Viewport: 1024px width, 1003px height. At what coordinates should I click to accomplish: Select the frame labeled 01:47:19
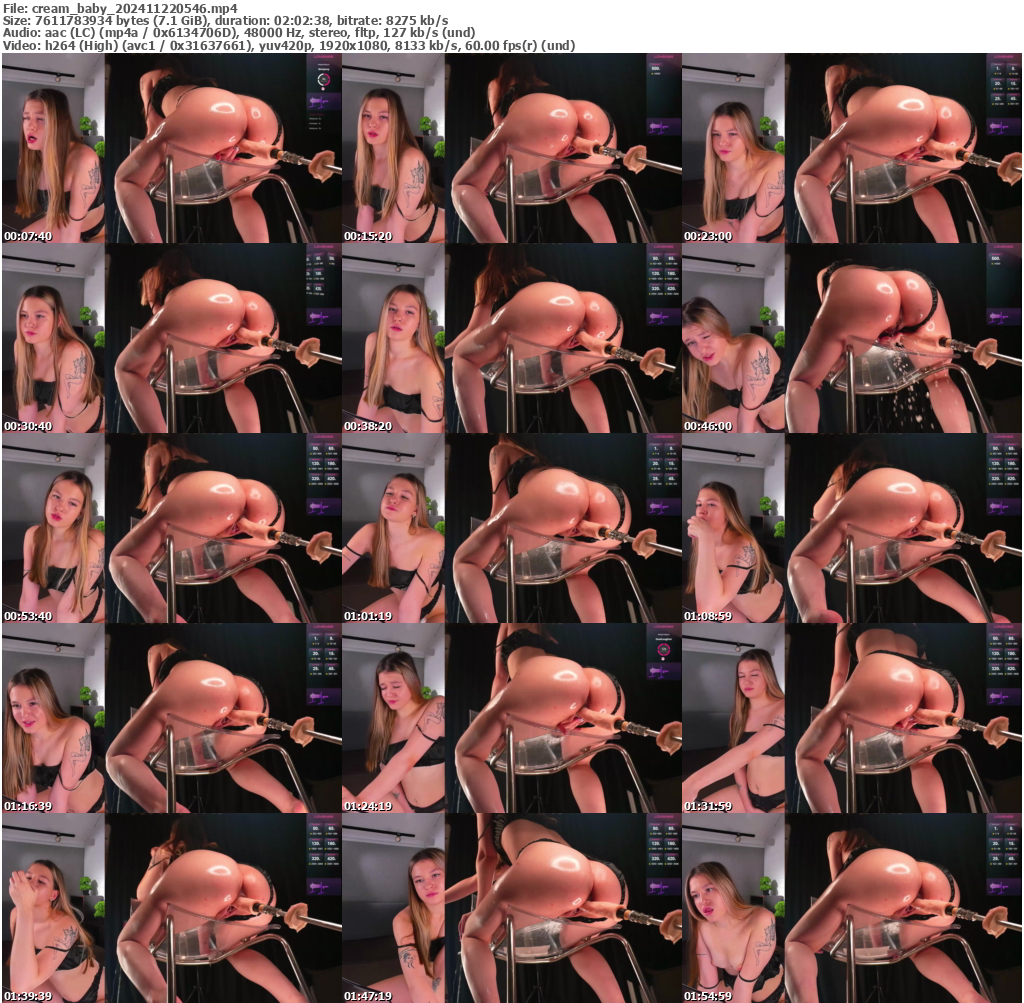[511, 908]
